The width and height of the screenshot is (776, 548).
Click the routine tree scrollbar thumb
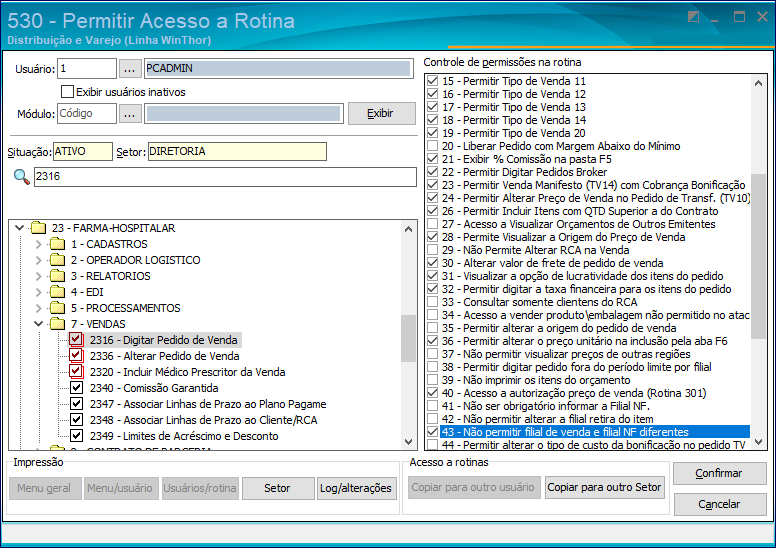pos(408,338)
